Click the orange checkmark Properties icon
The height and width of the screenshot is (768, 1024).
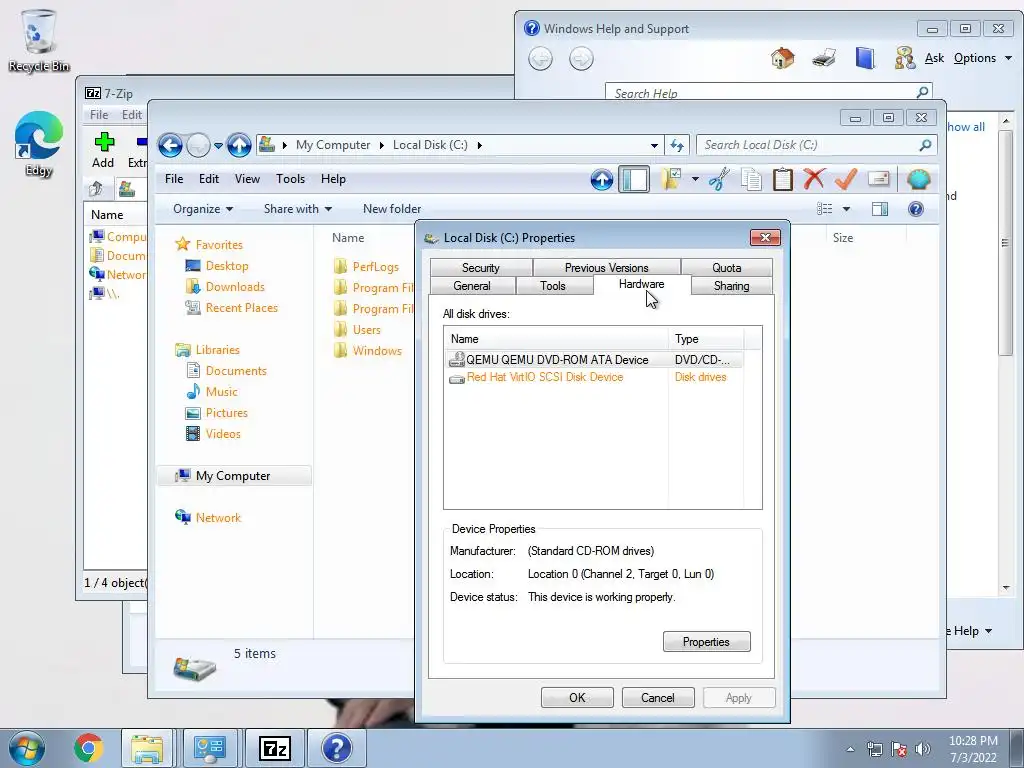(x=846, y=179)
